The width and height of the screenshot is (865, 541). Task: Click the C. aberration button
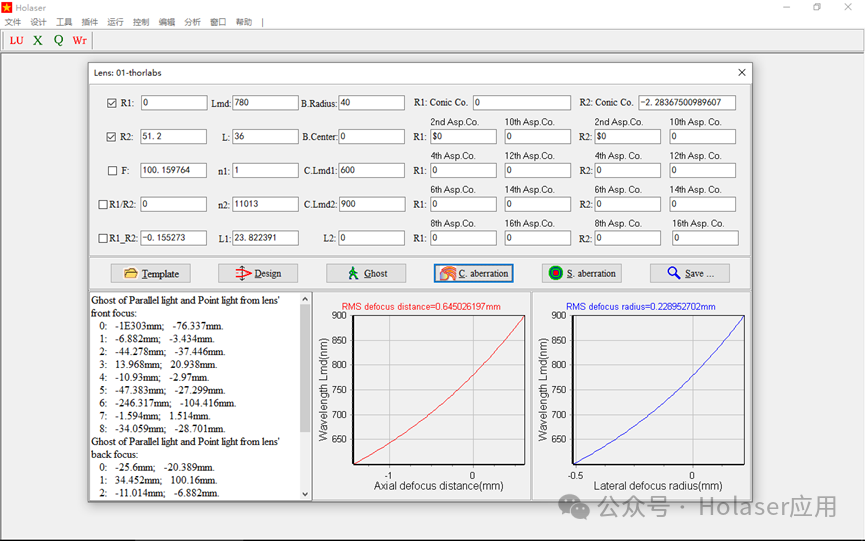(474, 274)
